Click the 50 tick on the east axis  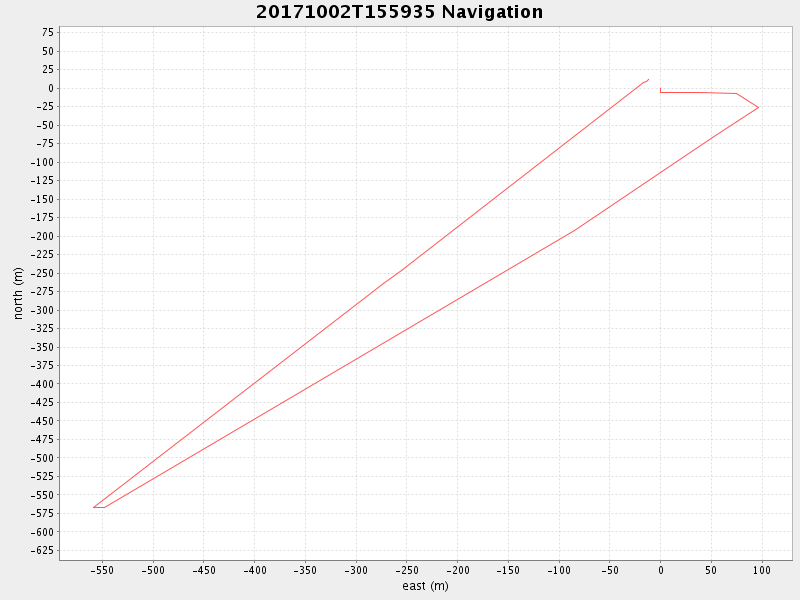click(711, 570)
